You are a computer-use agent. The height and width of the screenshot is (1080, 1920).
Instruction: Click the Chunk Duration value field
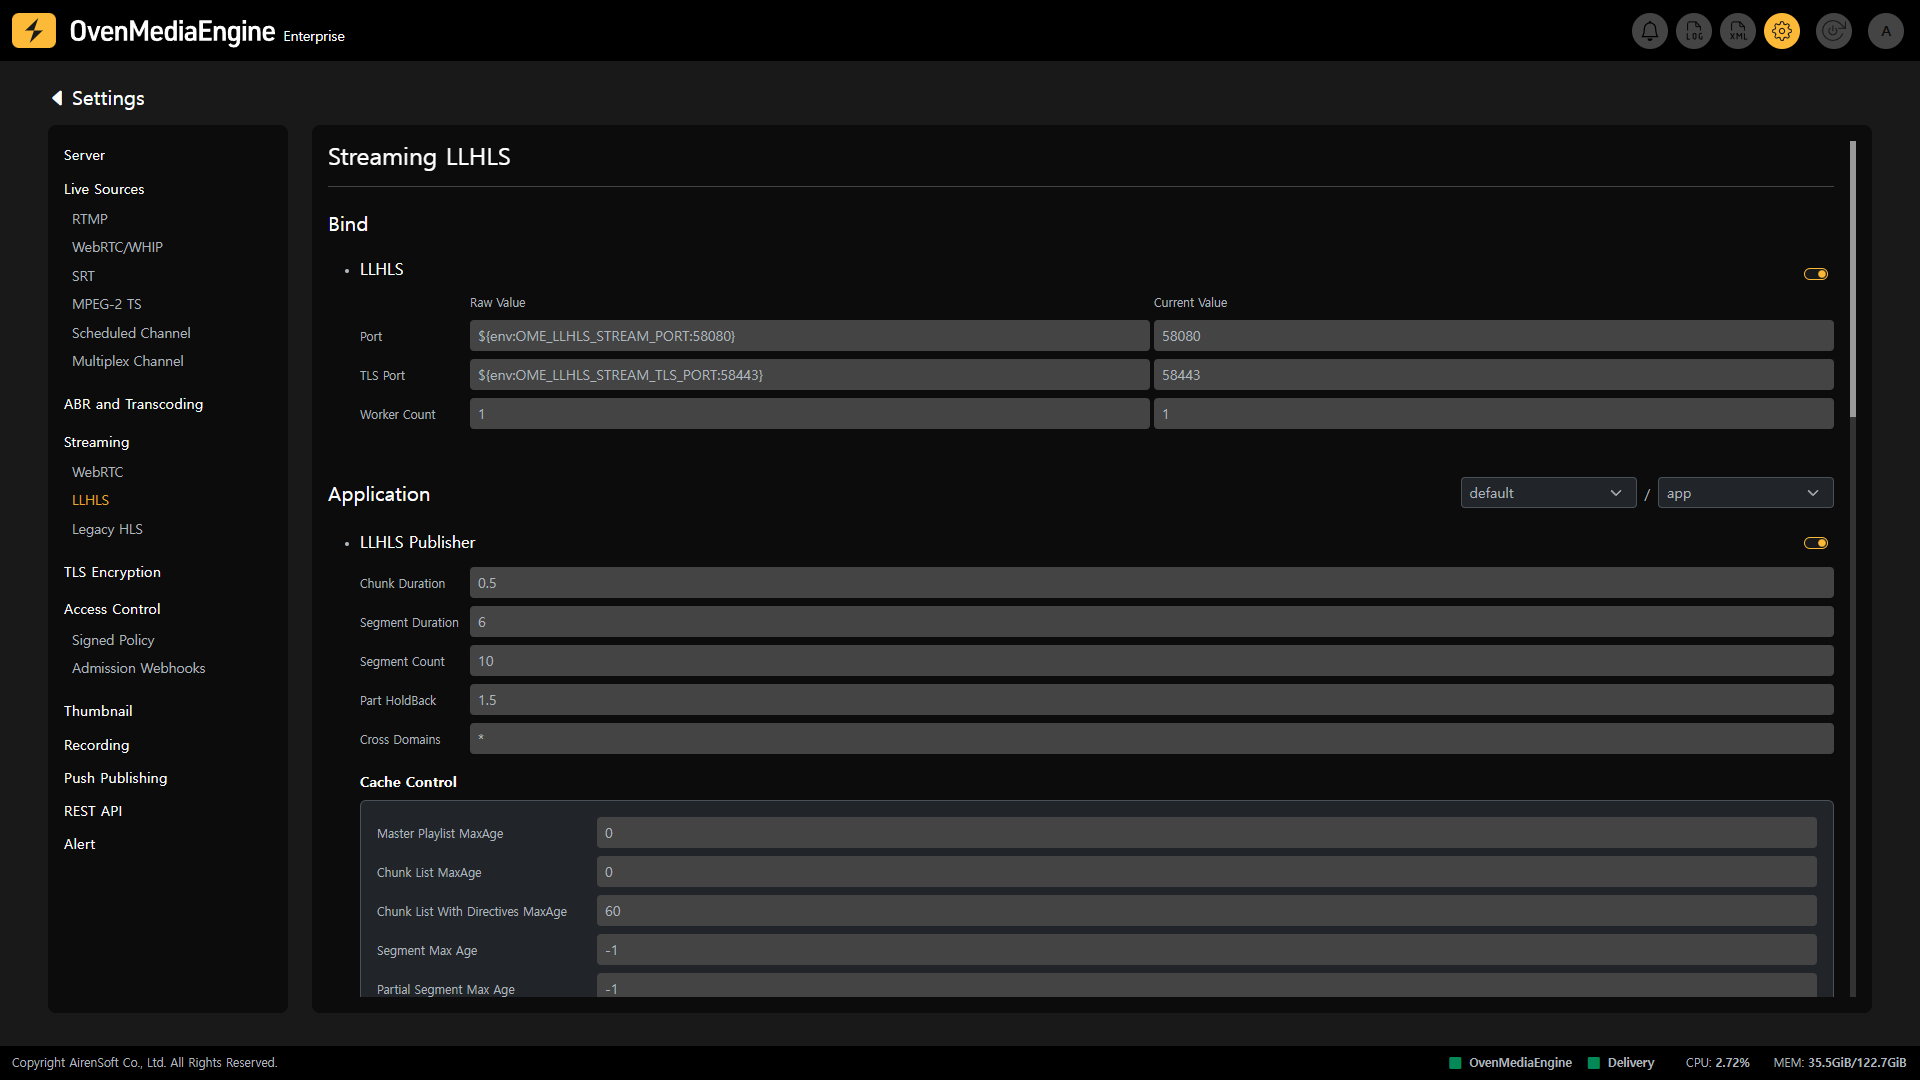1150,583
